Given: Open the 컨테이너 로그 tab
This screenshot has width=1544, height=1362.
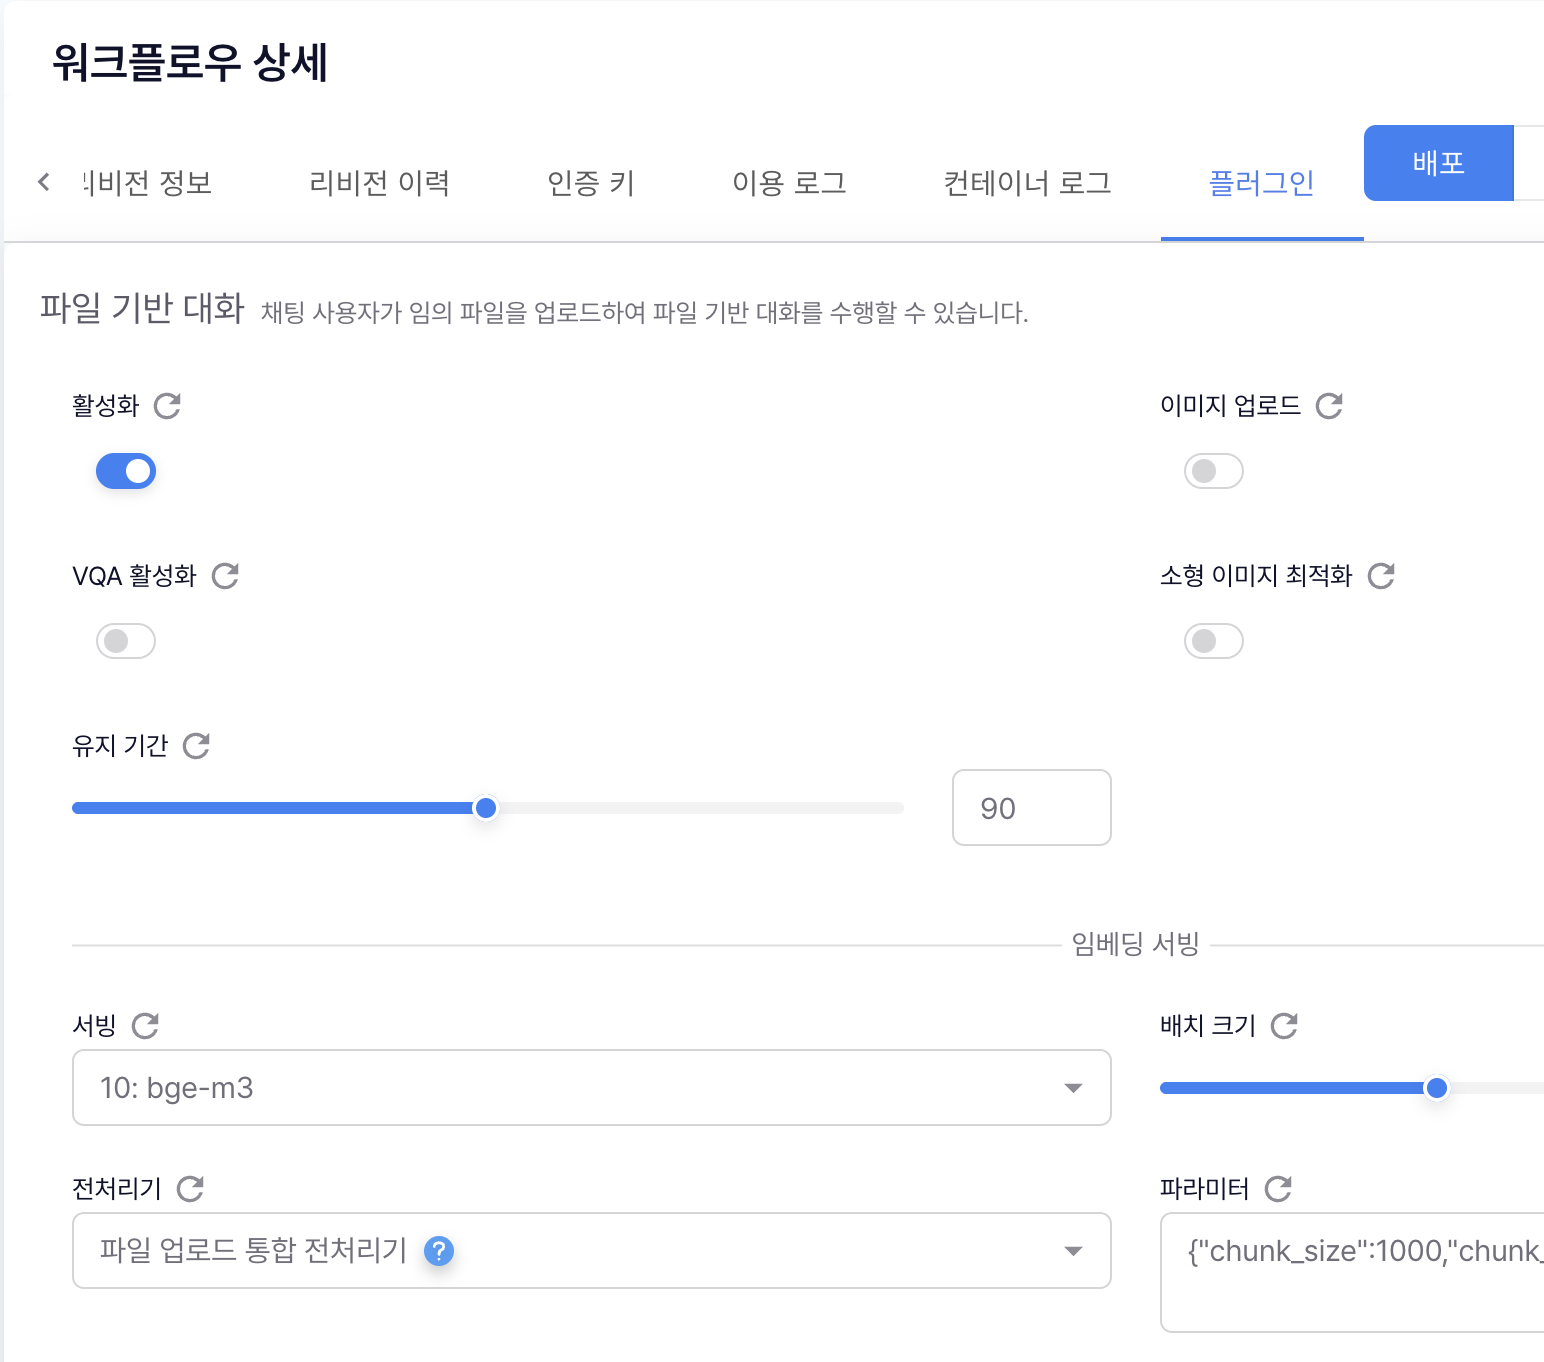Looking at the screenshot, I should pyautogui.click(x=1027, y=183).
